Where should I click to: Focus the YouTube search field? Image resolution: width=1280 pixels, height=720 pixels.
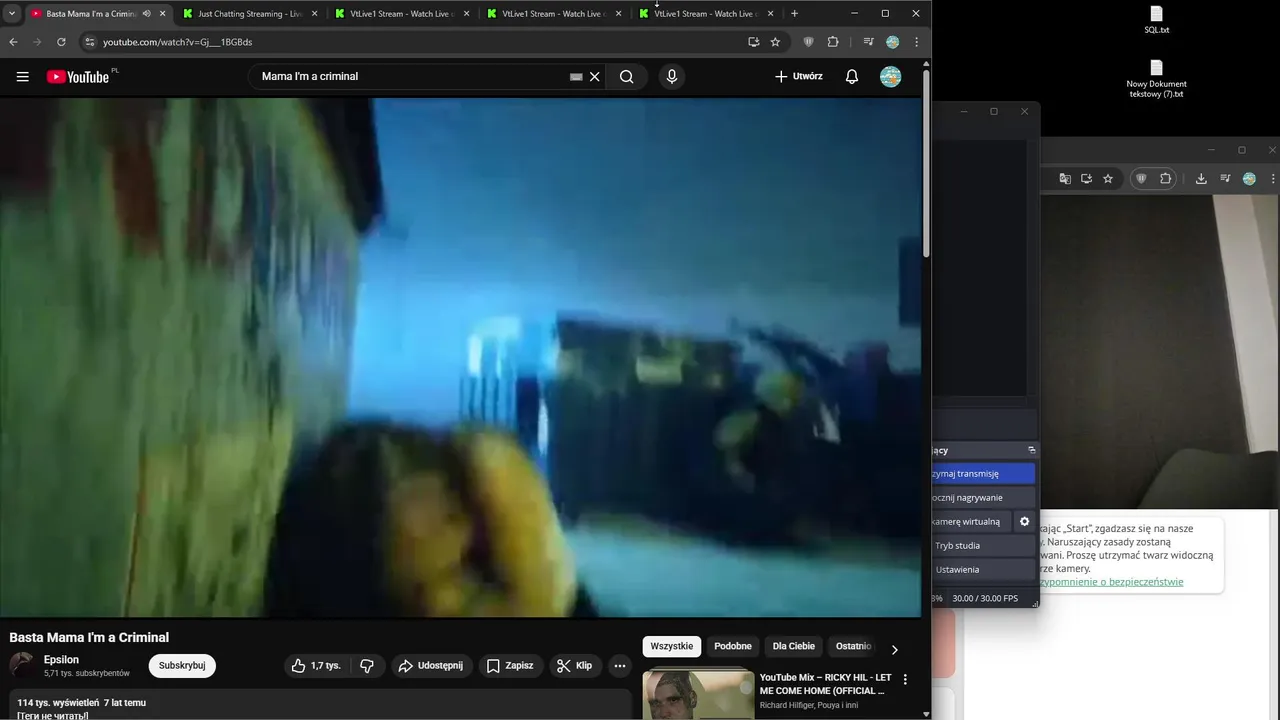(x=410, y=77)
